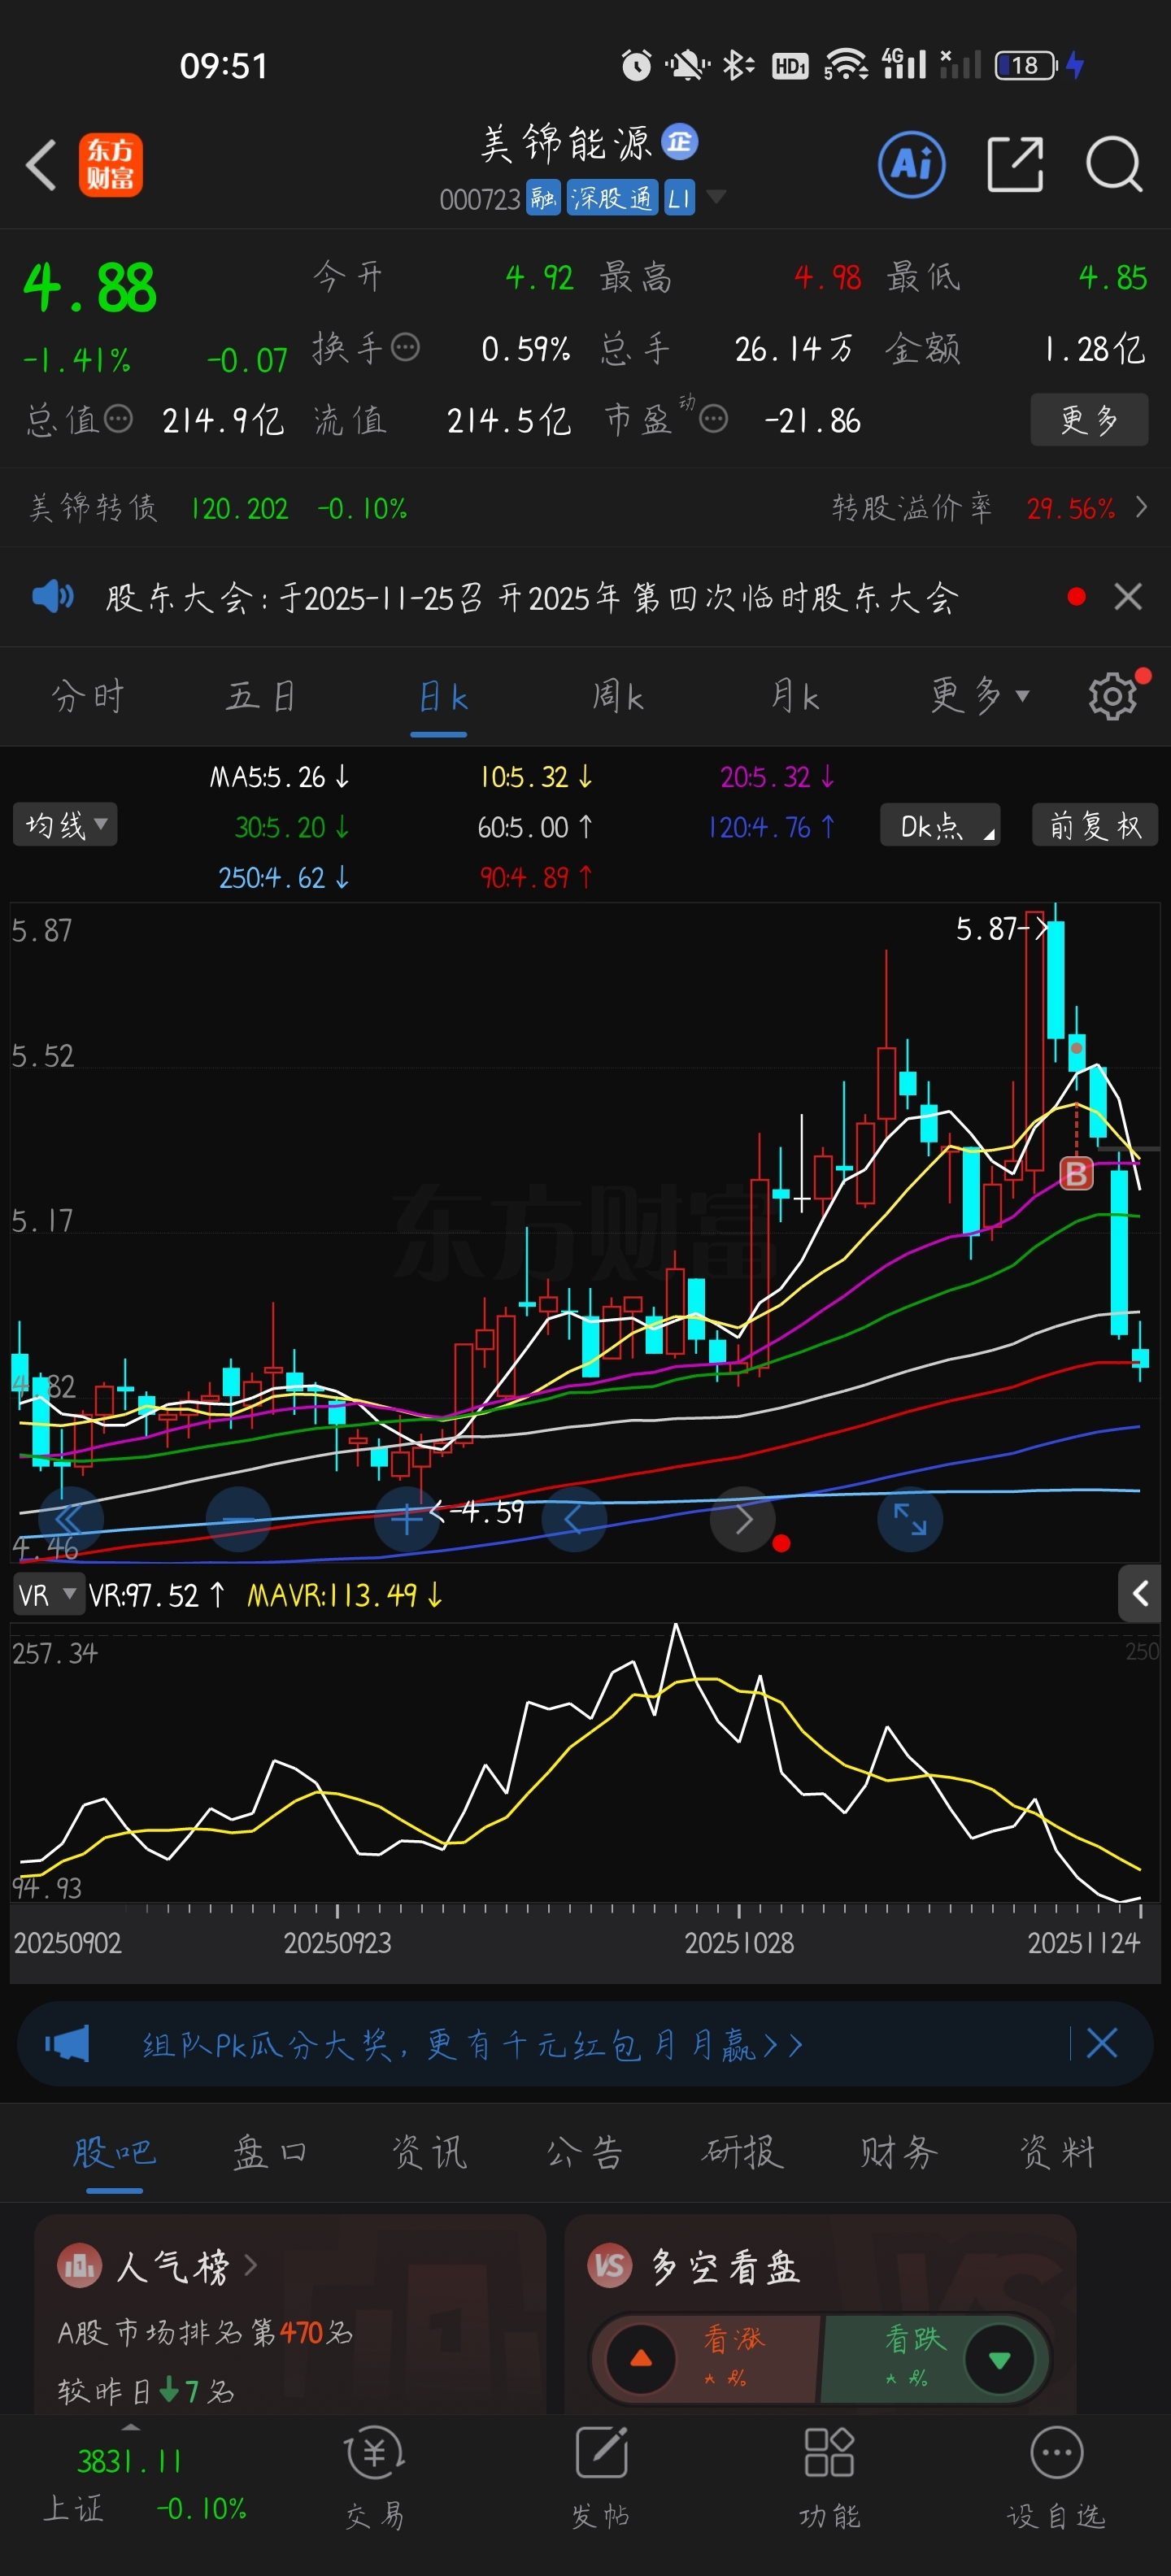Open 美锦转债 convertible bond row

tap(218, 508)
